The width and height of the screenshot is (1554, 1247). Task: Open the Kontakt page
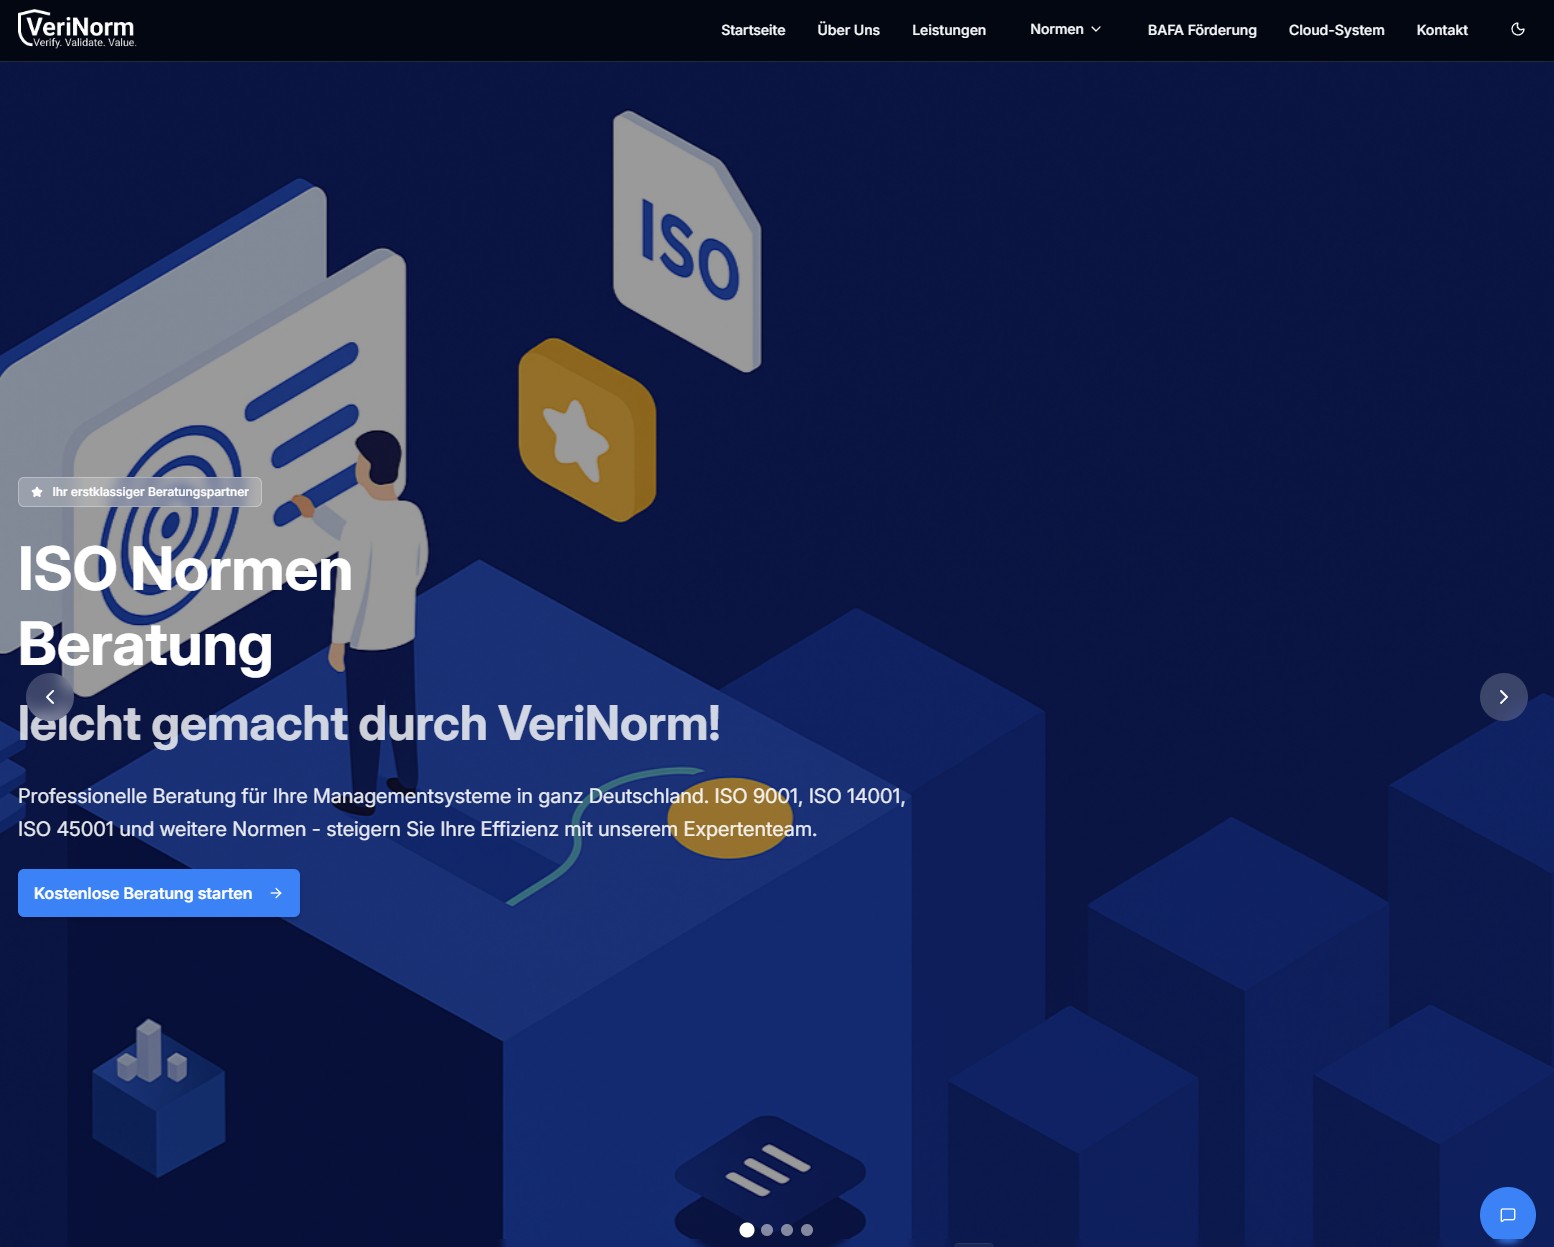click(x=1441, y=30)
